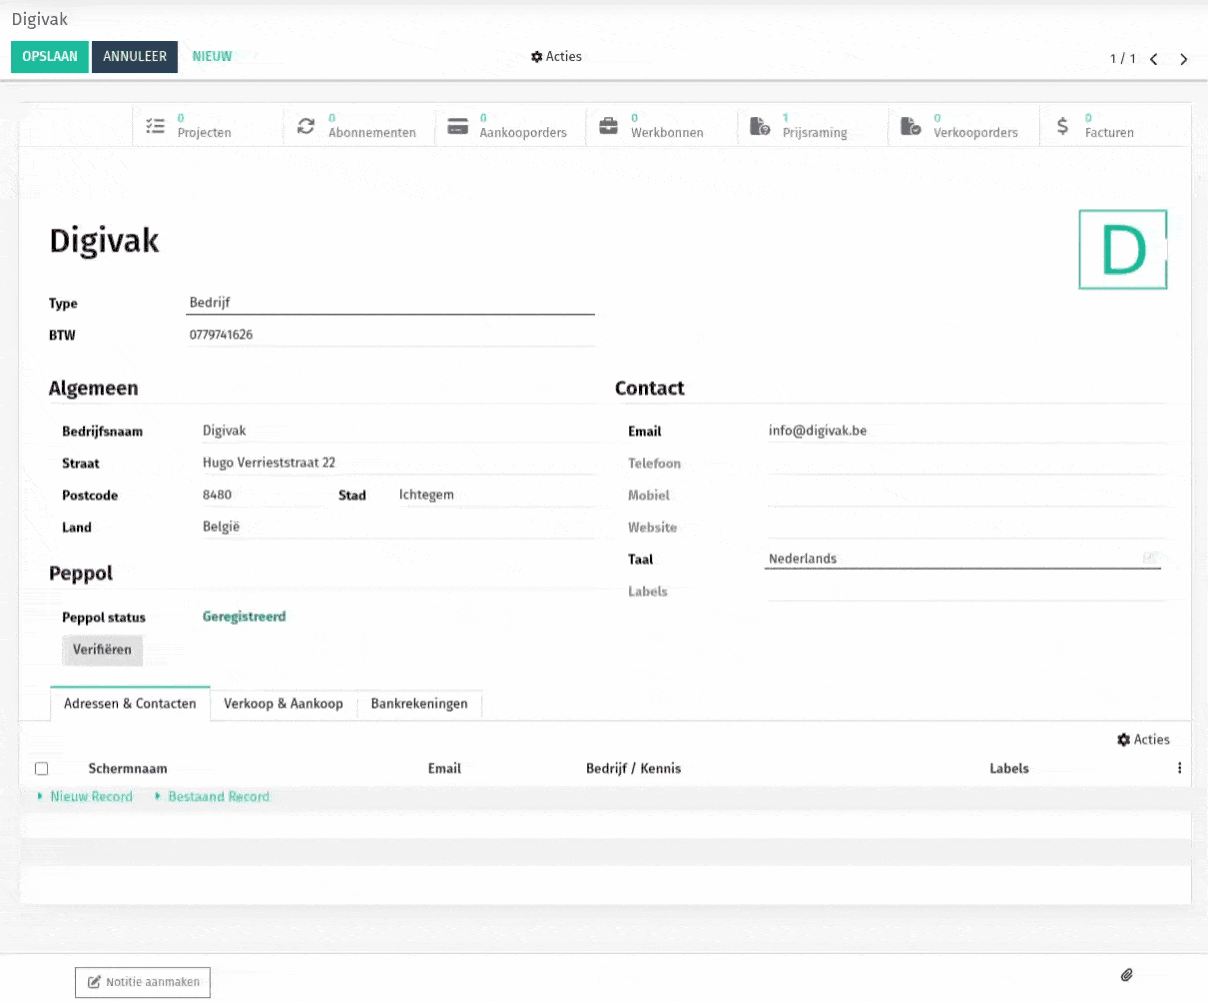The width and height of the screenshot is (1208, 1002).
Task: Go to the next record arrow
Action: click(1184, 59)
